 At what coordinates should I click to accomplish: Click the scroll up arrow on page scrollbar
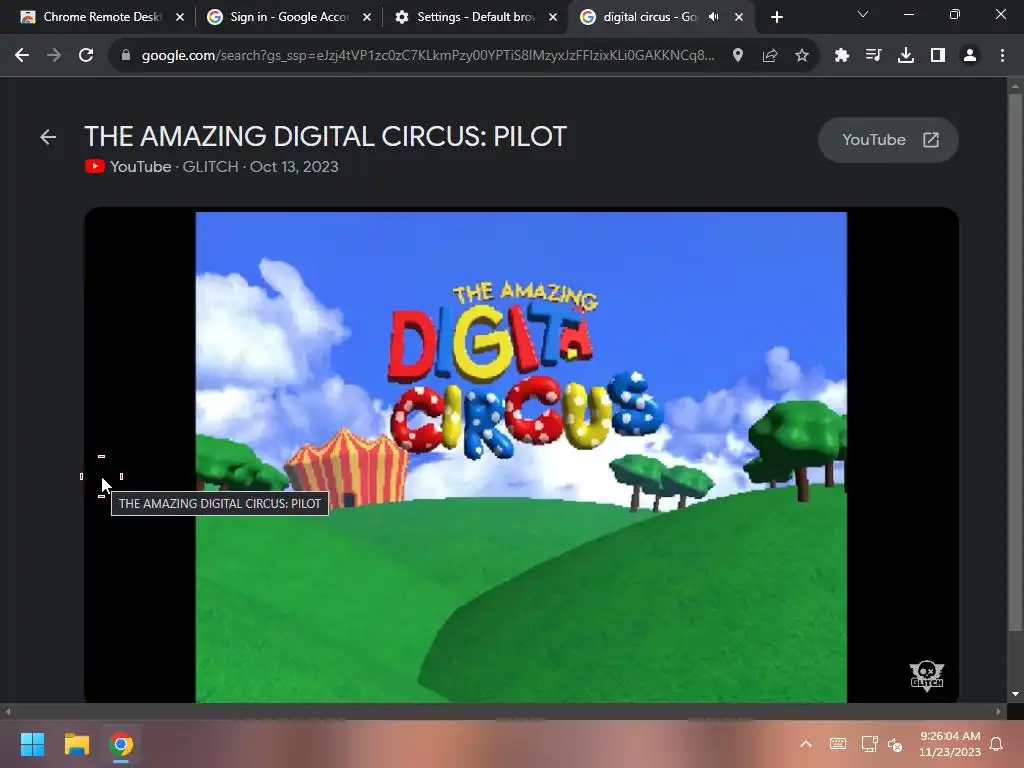click(1015, 86)
